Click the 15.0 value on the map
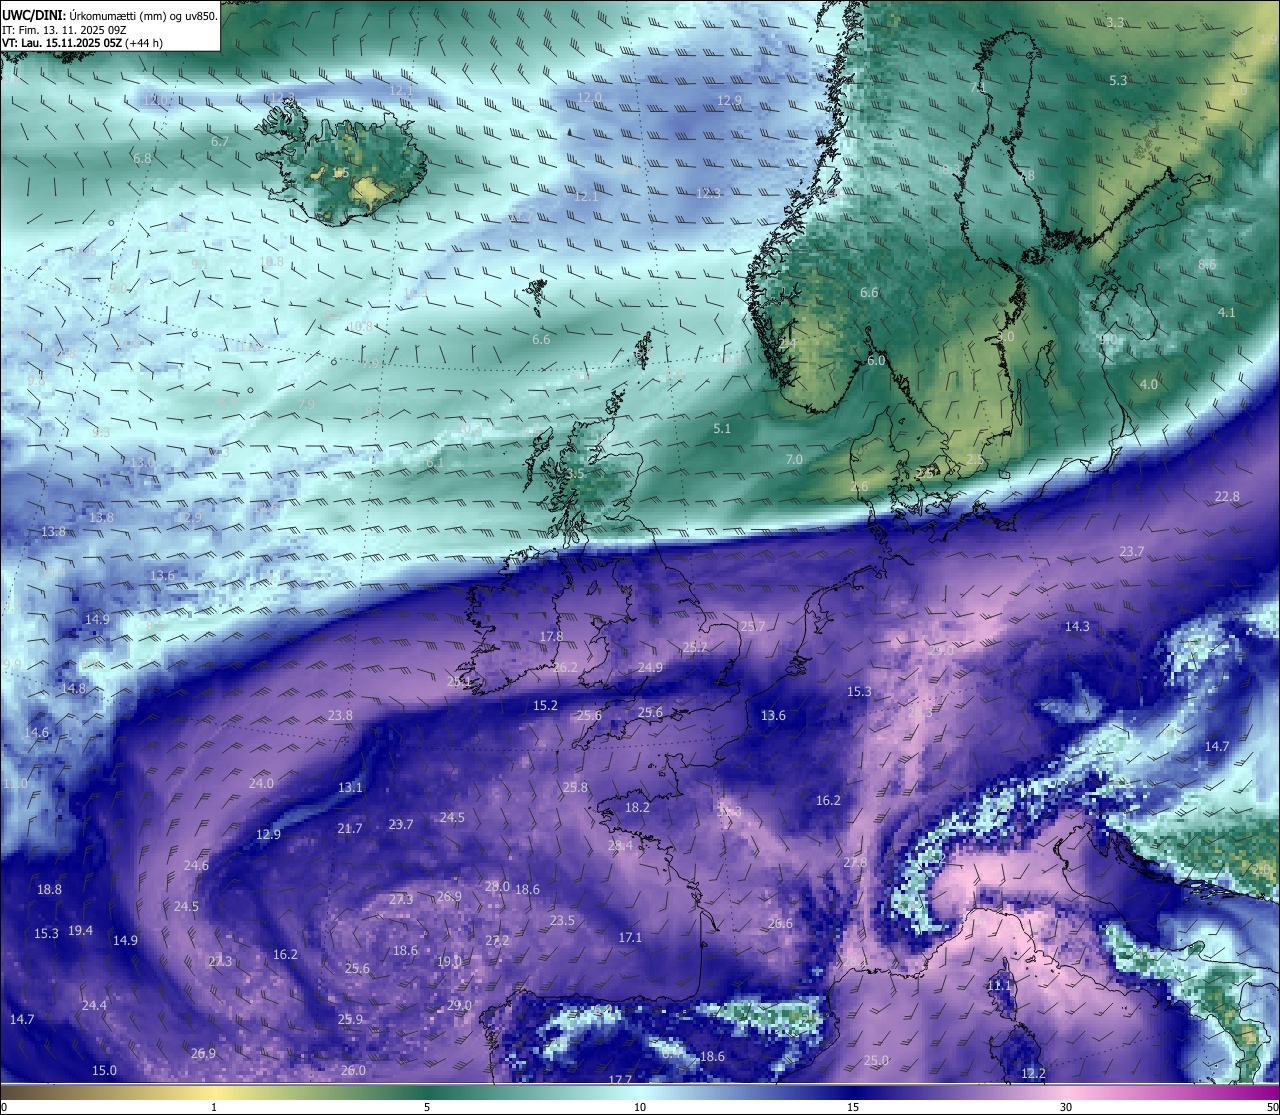The image size is (1280, 1115). coord(104,1070)
